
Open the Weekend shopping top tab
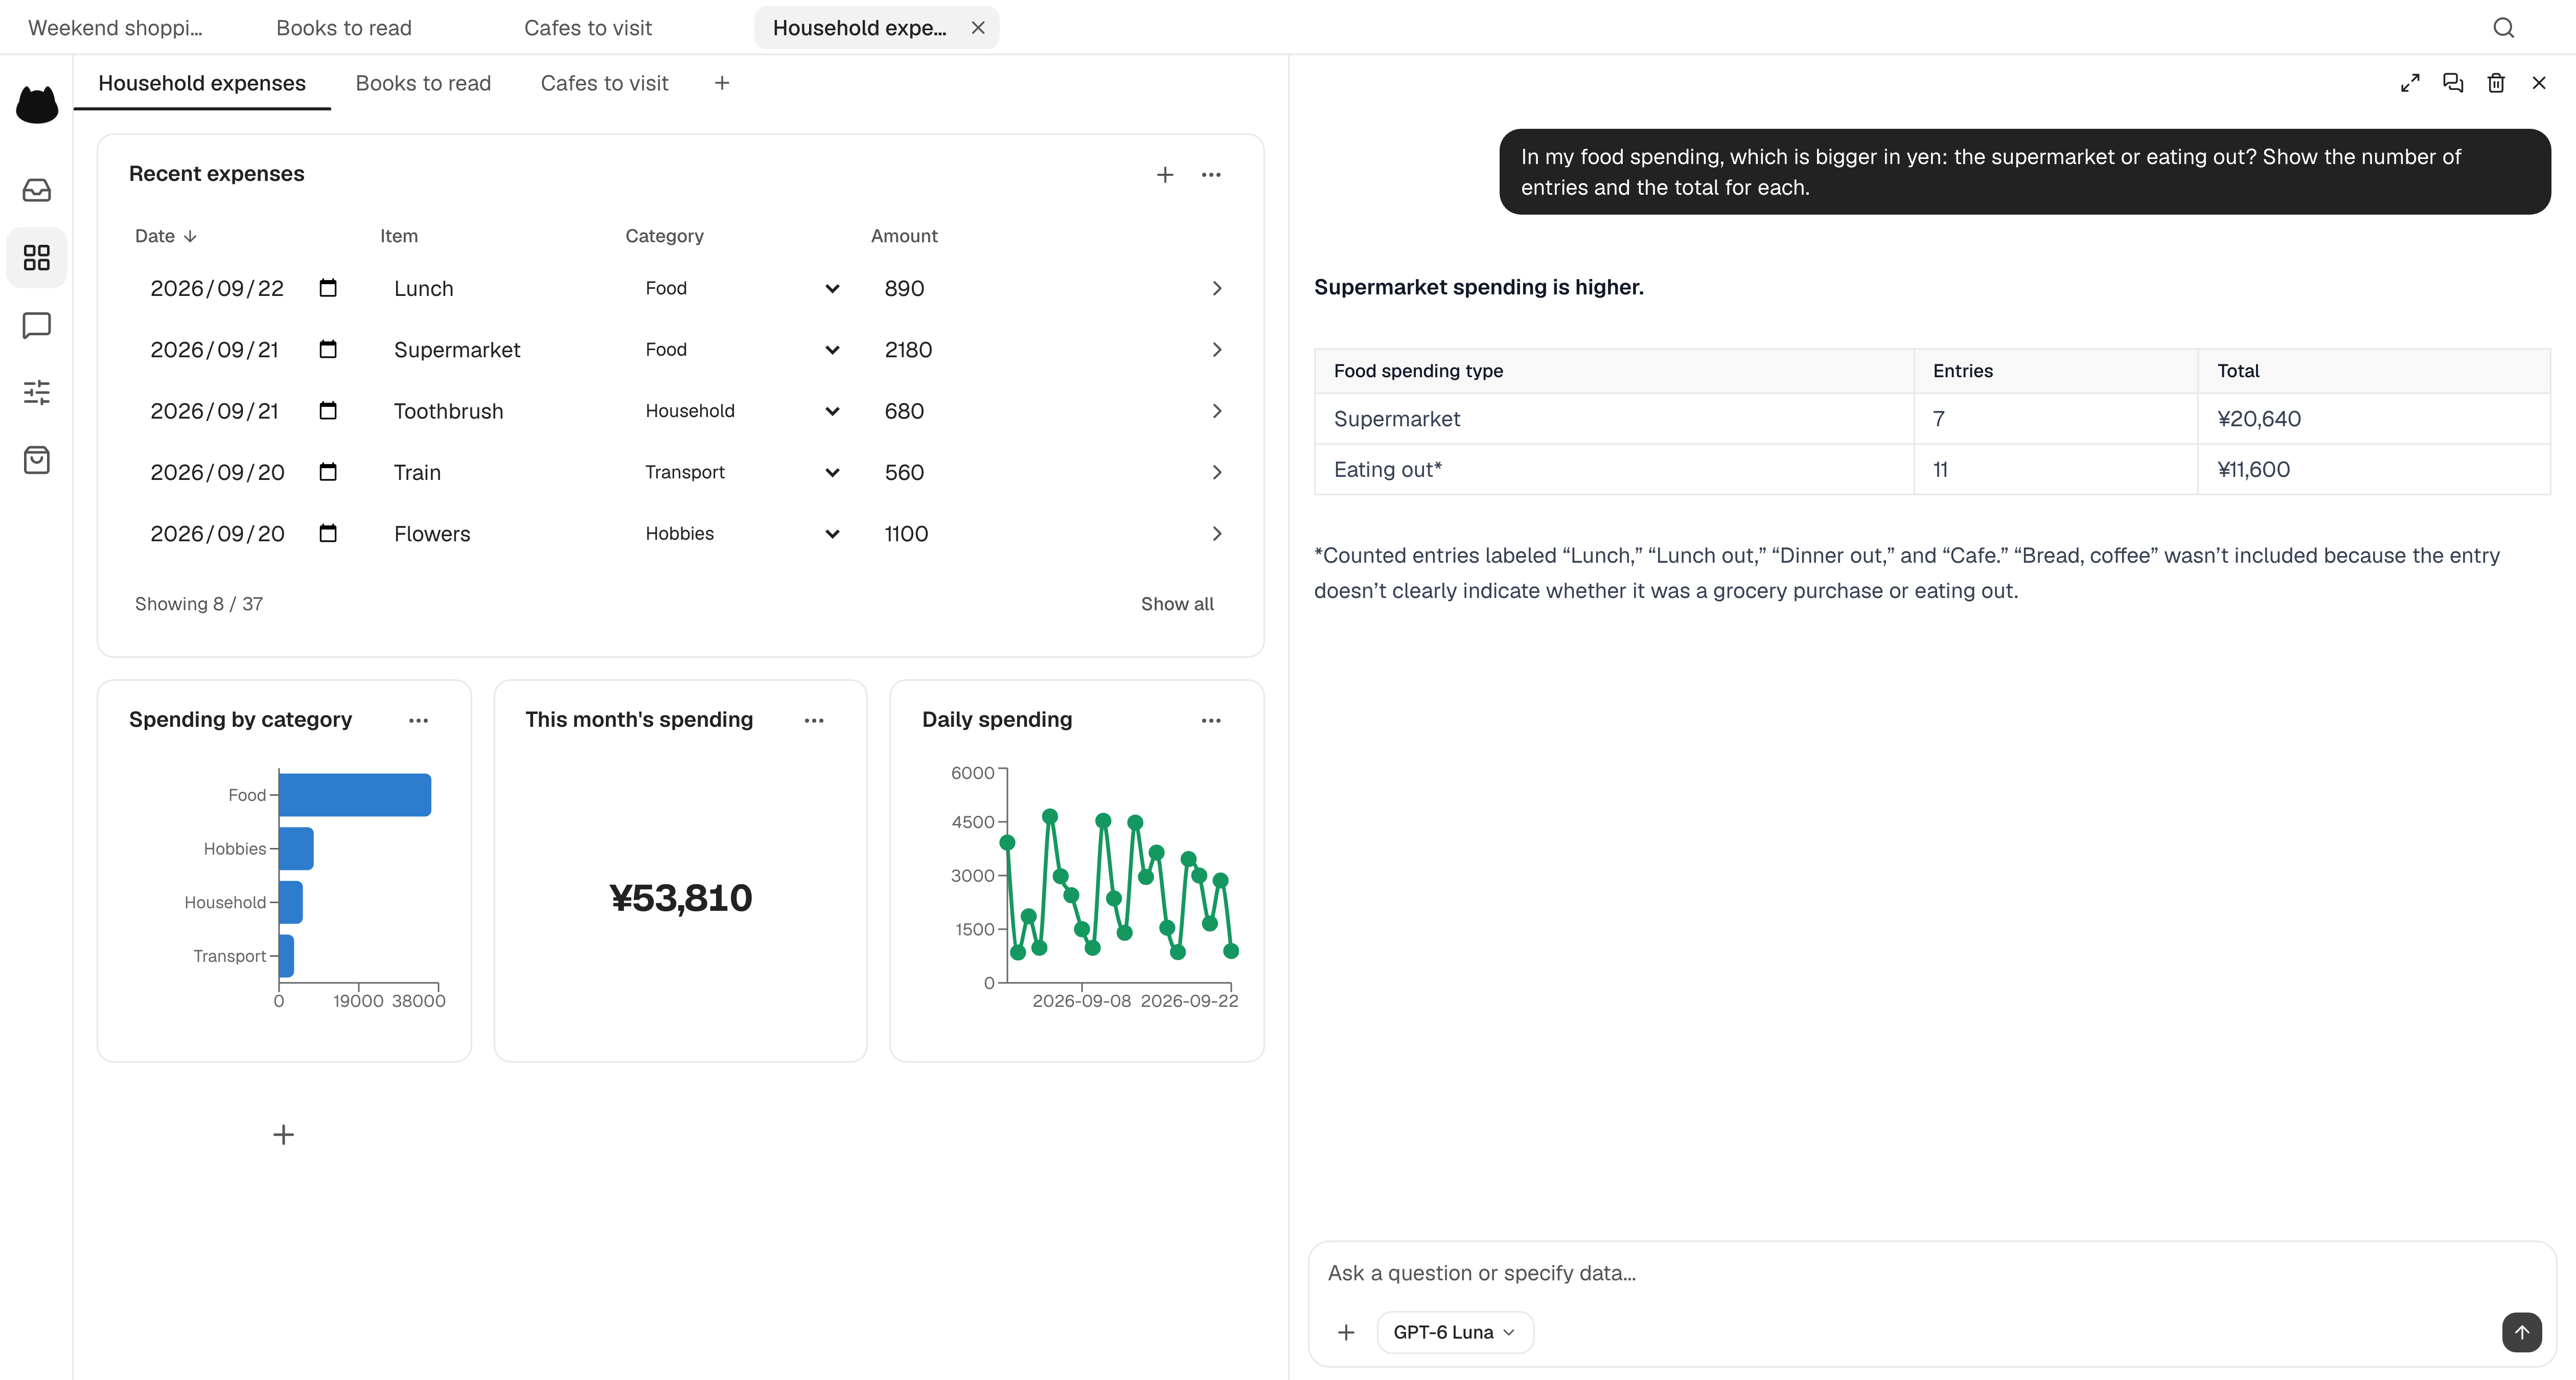pyautogui.click(x=115, y=28)
